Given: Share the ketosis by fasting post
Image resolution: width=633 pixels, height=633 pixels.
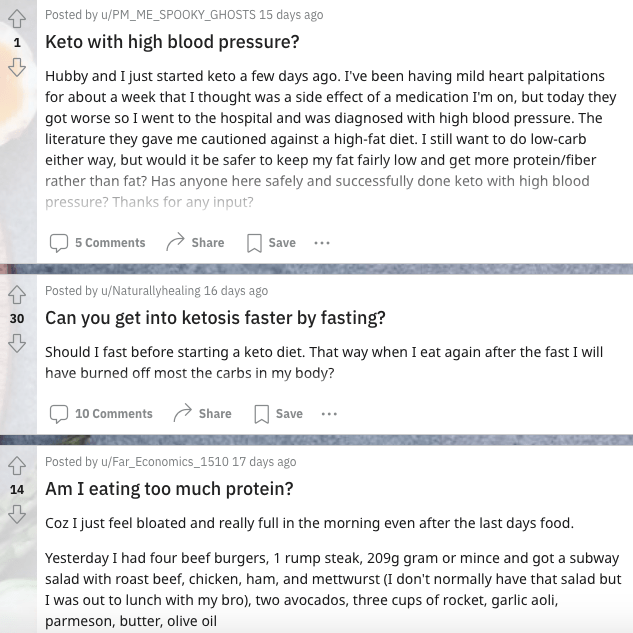Looking at the screenshot, I should click(202, 414).
